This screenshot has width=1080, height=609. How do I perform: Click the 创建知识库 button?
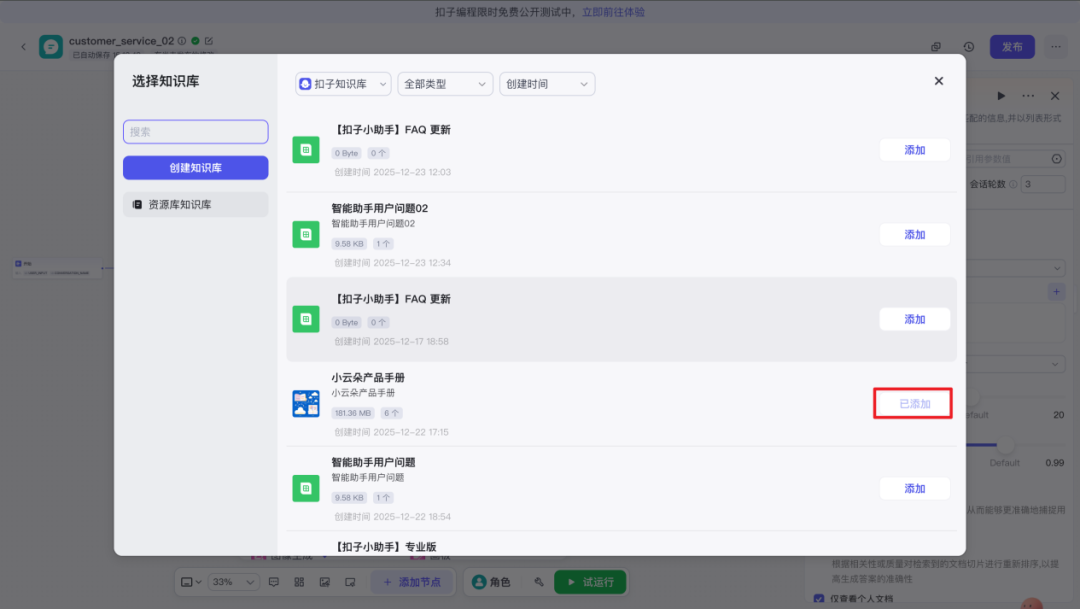click(196, 168)
